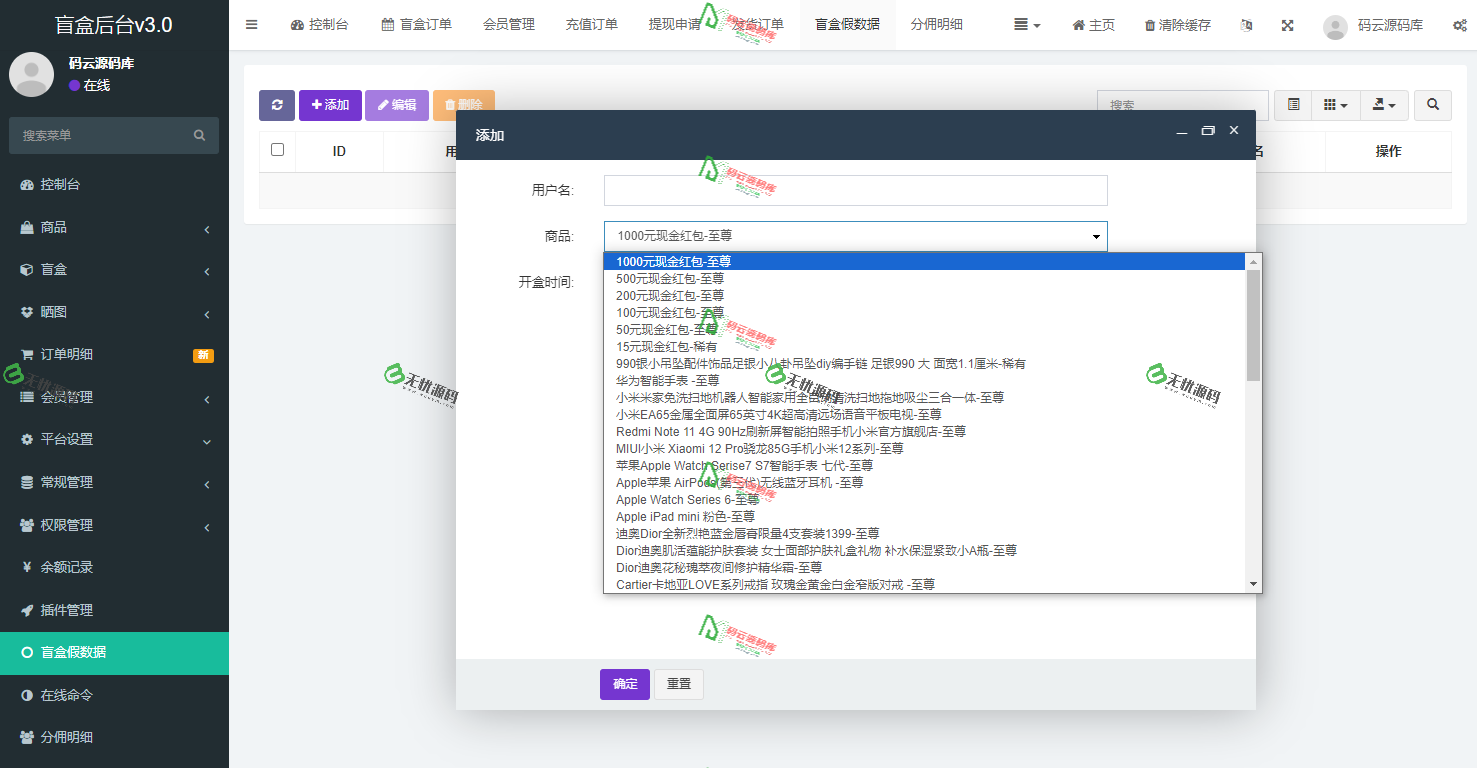
Task: Click the refresh icon in the toolbar
Action: click(x=277, y=104)
